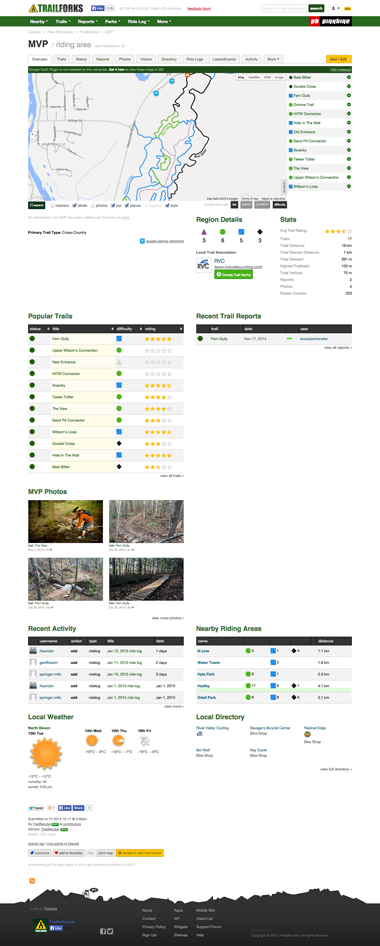Click the green circle next to Wilson's Loop in map list

pyautogui.click(x=349, y=186)
